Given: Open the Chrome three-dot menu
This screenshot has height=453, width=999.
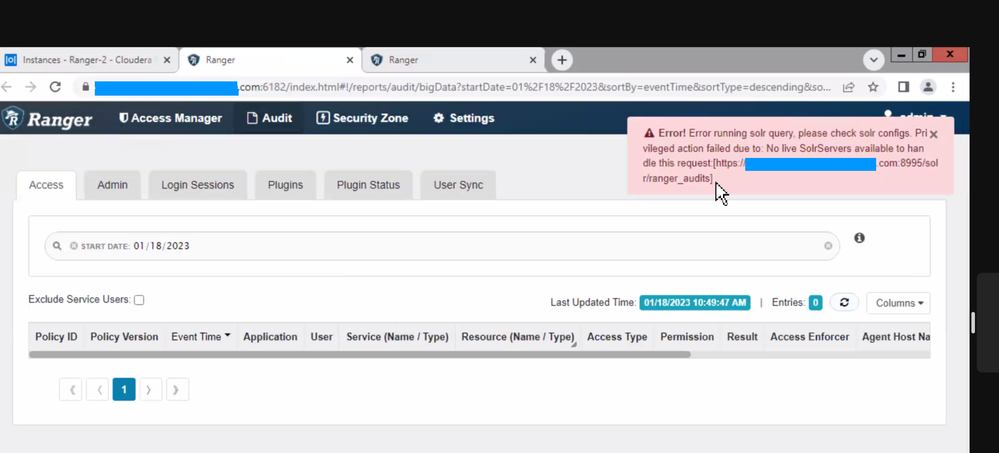Looking at the screenshot, I should click(x=953, y=87).
